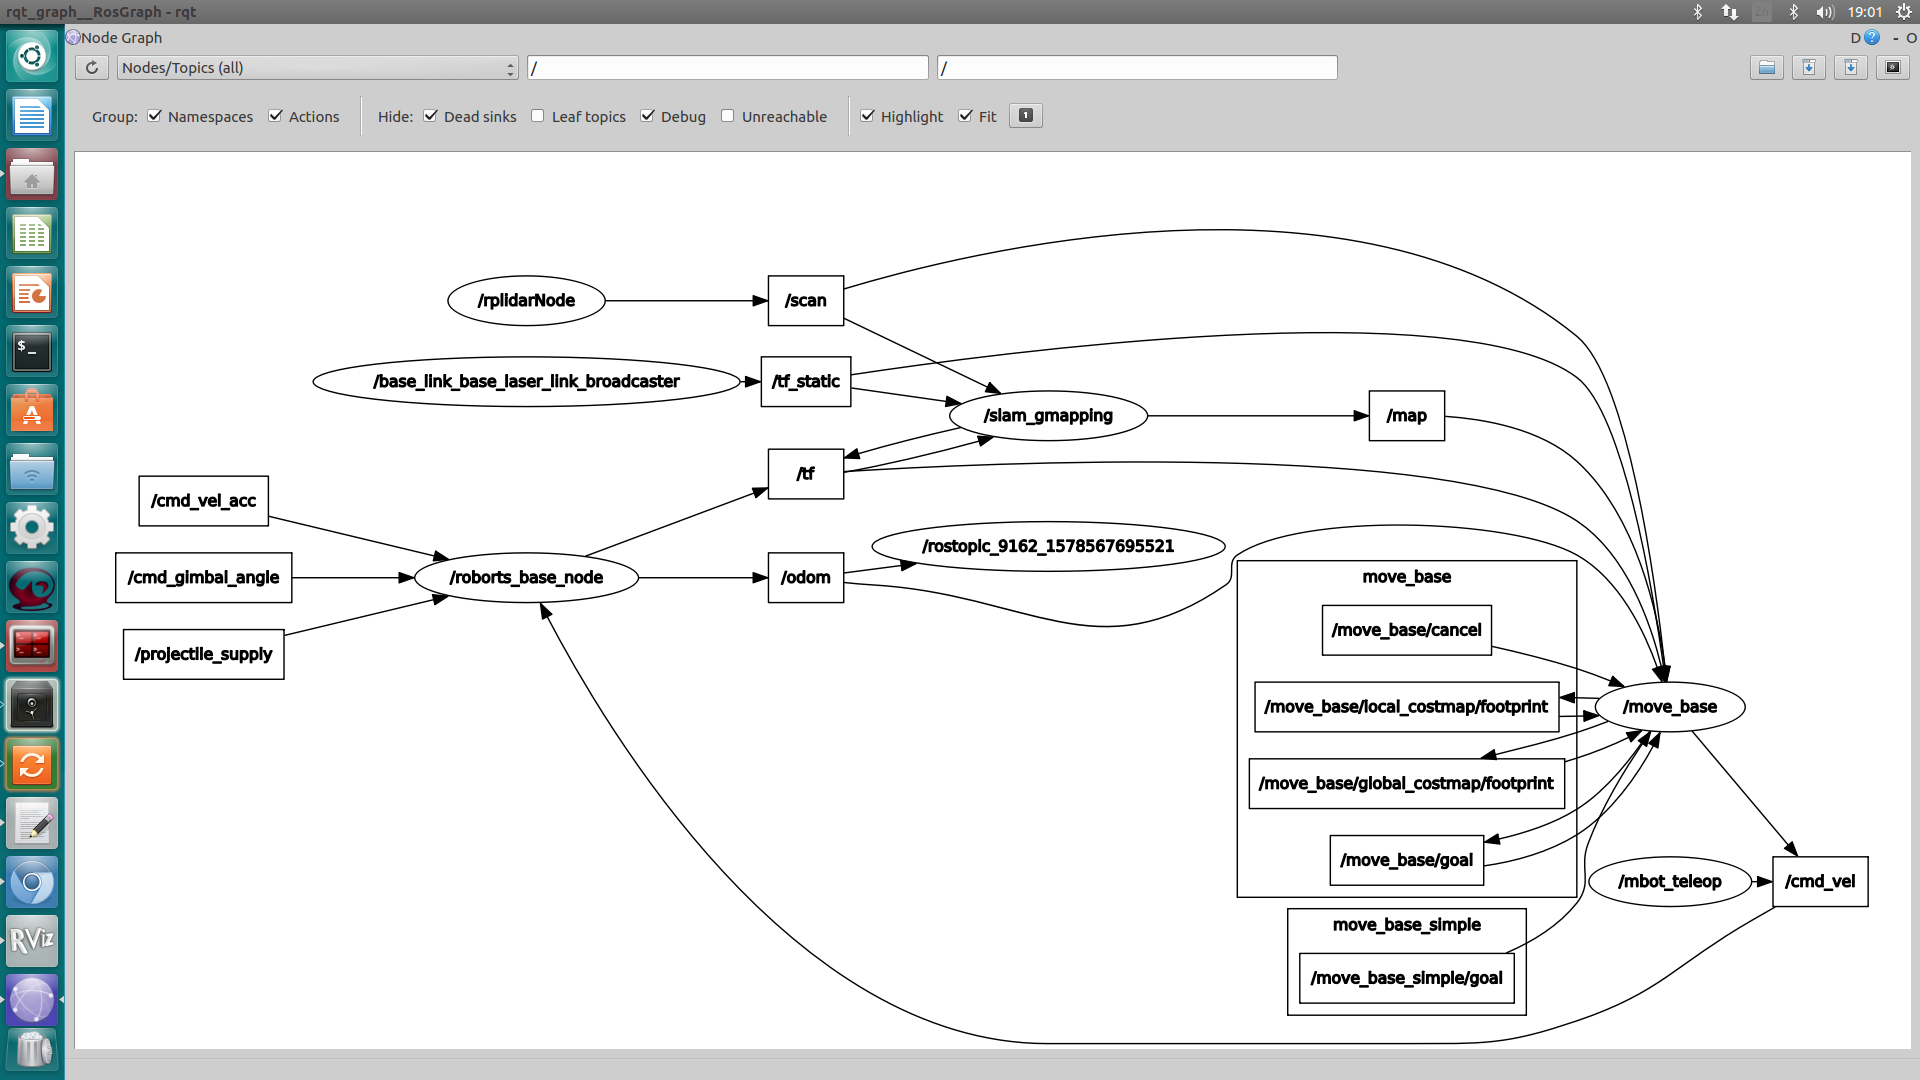Uncheck the Namespaces grouping option
The height and width of the screenshot is (1080, 1920).
(155, 116)
